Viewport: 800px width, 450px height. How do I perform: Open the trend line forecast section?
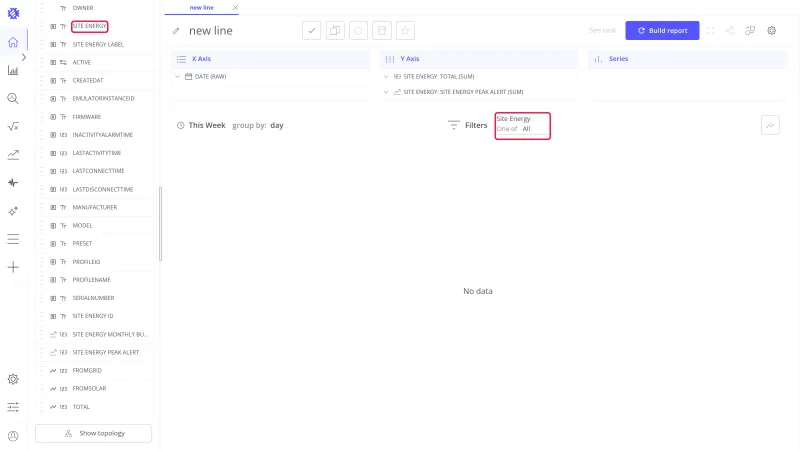click(x=13, y=155)
